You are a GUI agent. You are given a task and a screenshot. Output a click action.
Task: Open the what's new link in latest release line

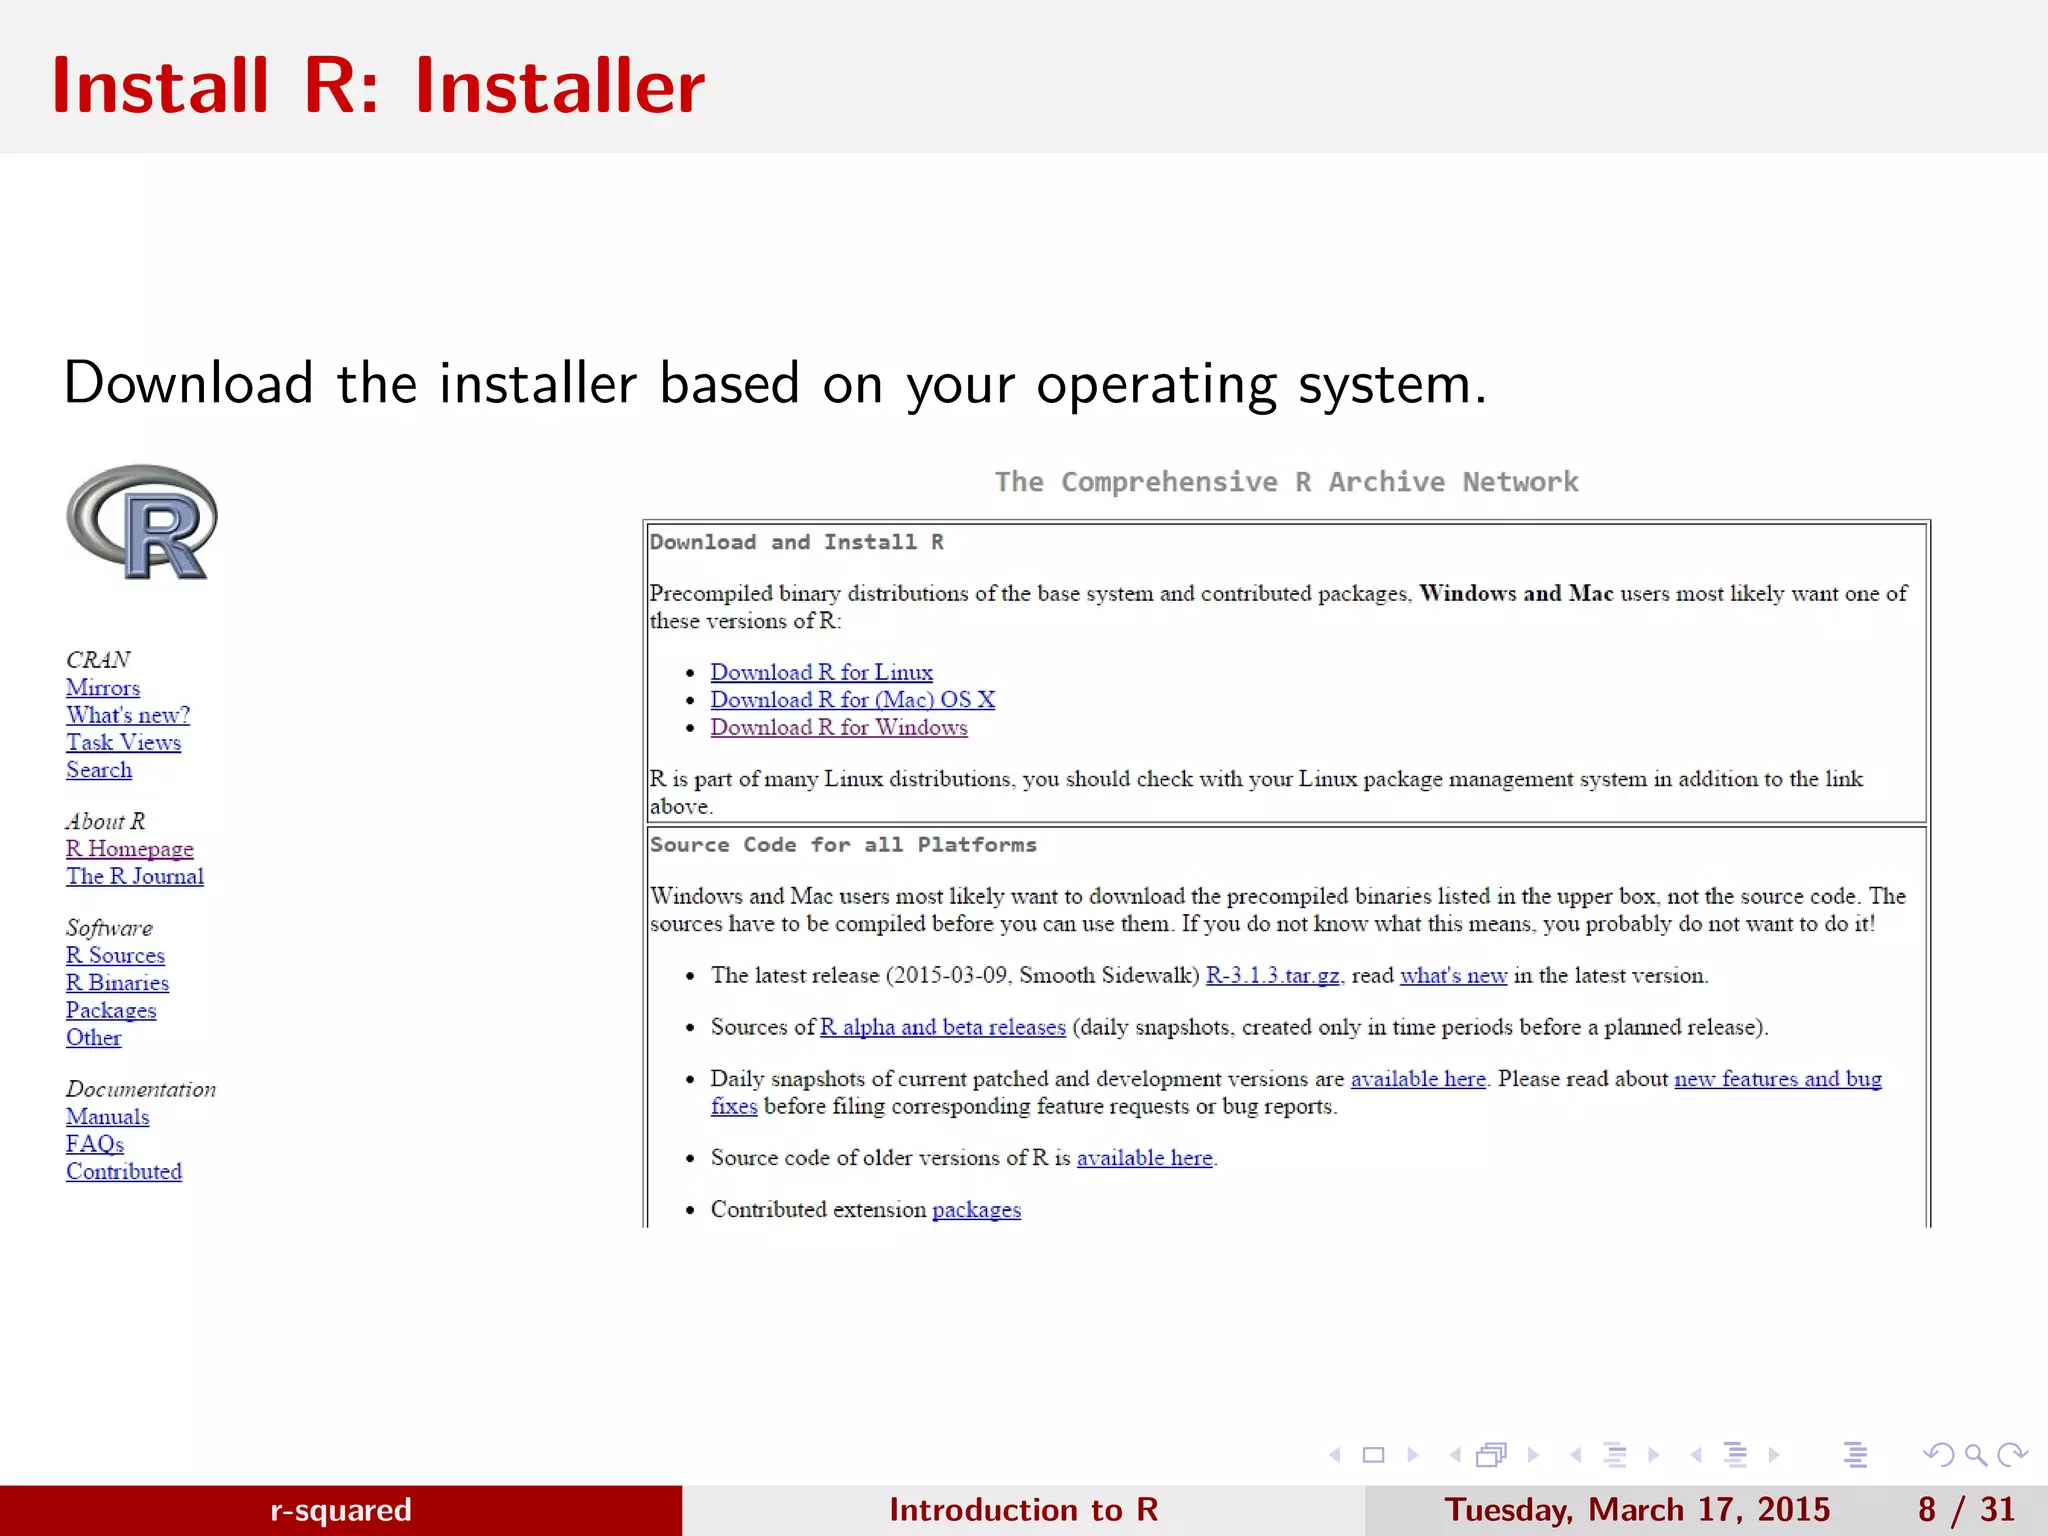point(1453,975)
